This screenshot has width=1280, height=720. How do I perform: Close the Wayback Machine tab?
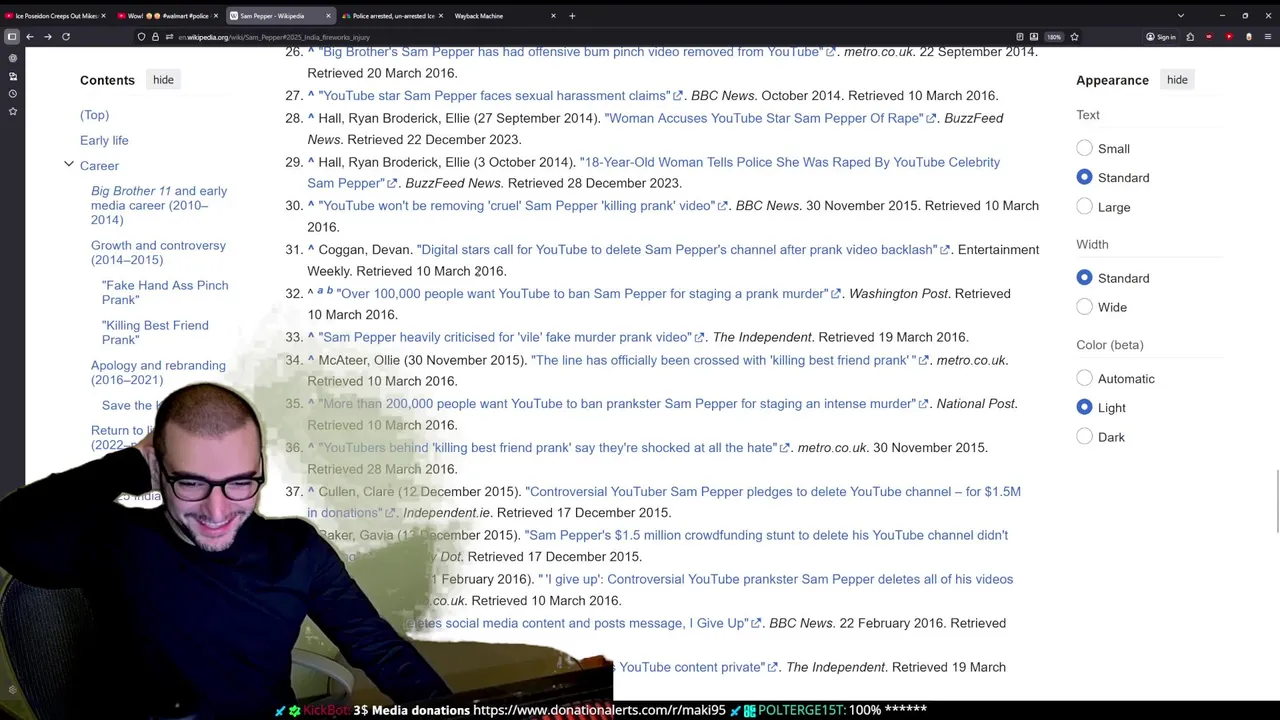(x=553, y=16)
